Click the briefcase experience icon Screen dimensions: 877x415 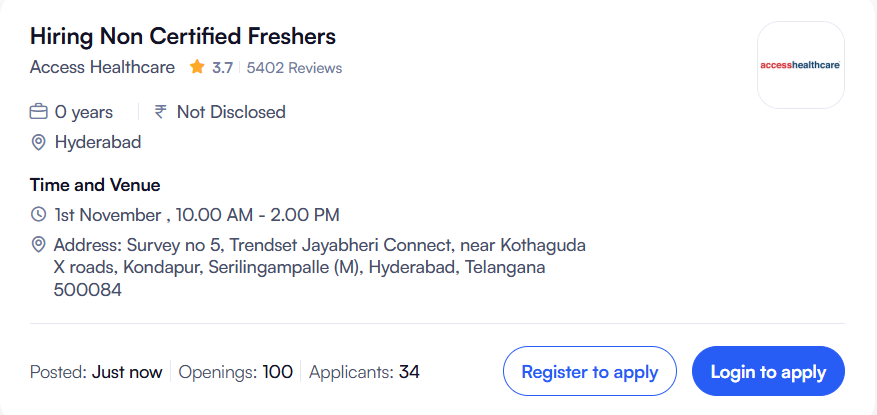point(39,112)
